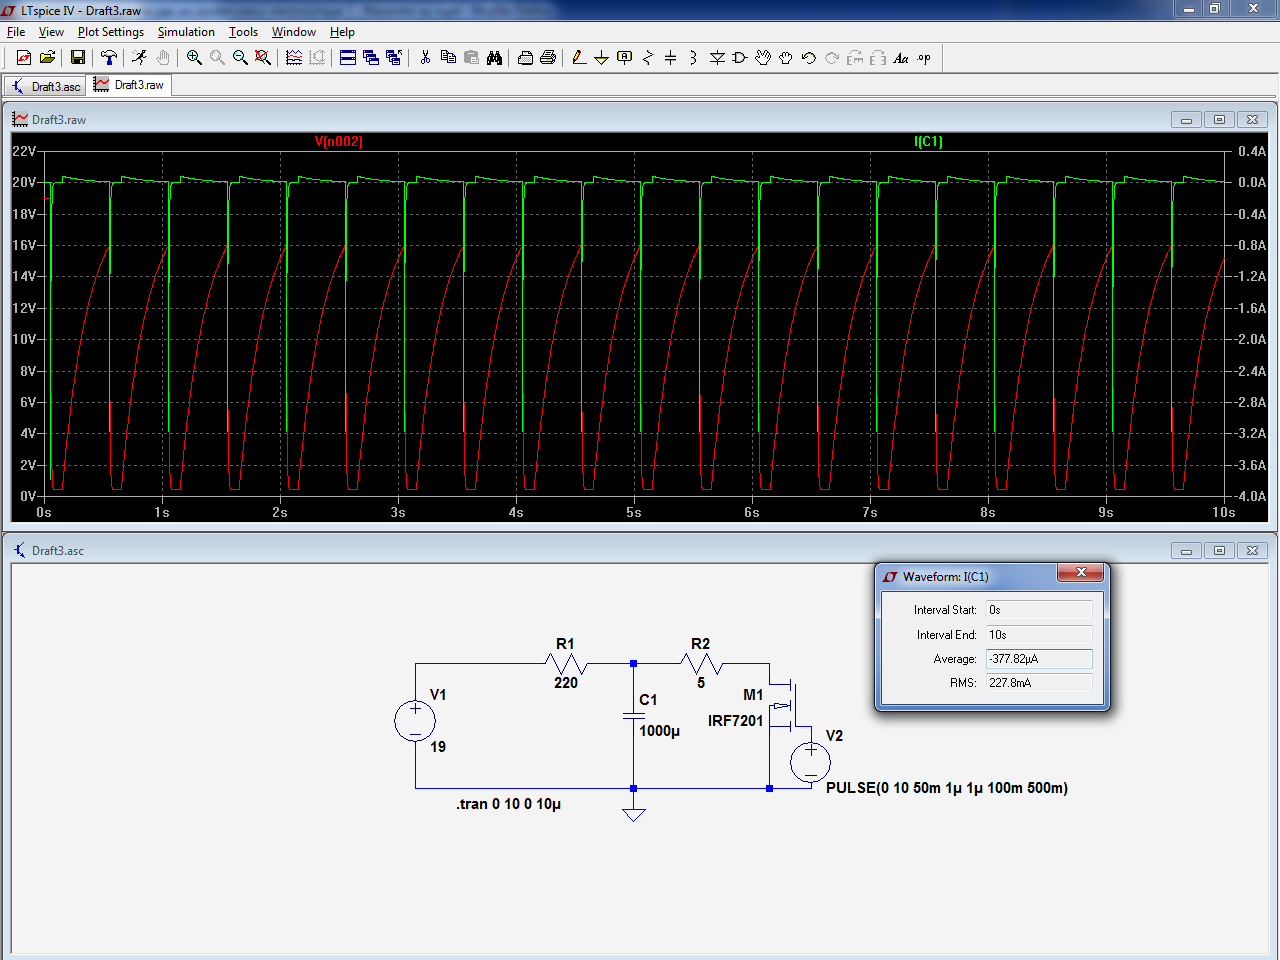Open the Plot Settings menu

[110, 32]
